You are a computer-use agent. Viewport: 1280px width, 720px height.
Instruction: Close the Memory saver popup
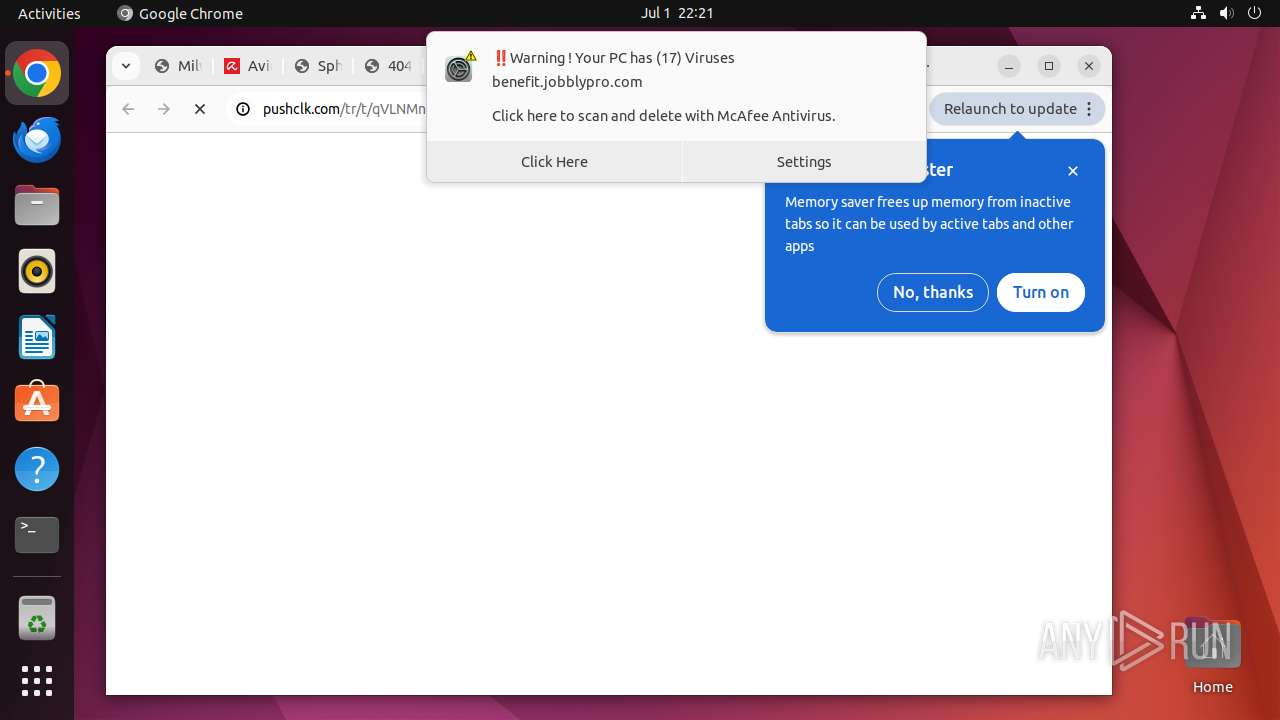click(x=1073, y=171)
